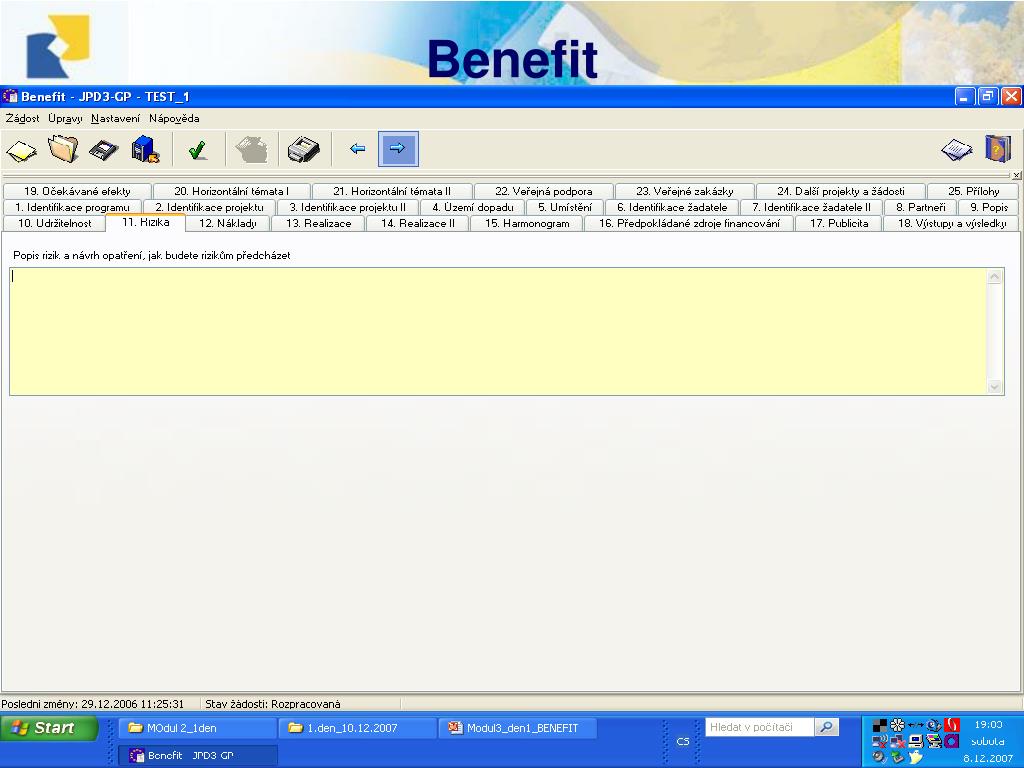The height and width of the screenshot is (768, 1024).
Task: Switch to tab 9. Popis
Action: click(x=989, y=207)
